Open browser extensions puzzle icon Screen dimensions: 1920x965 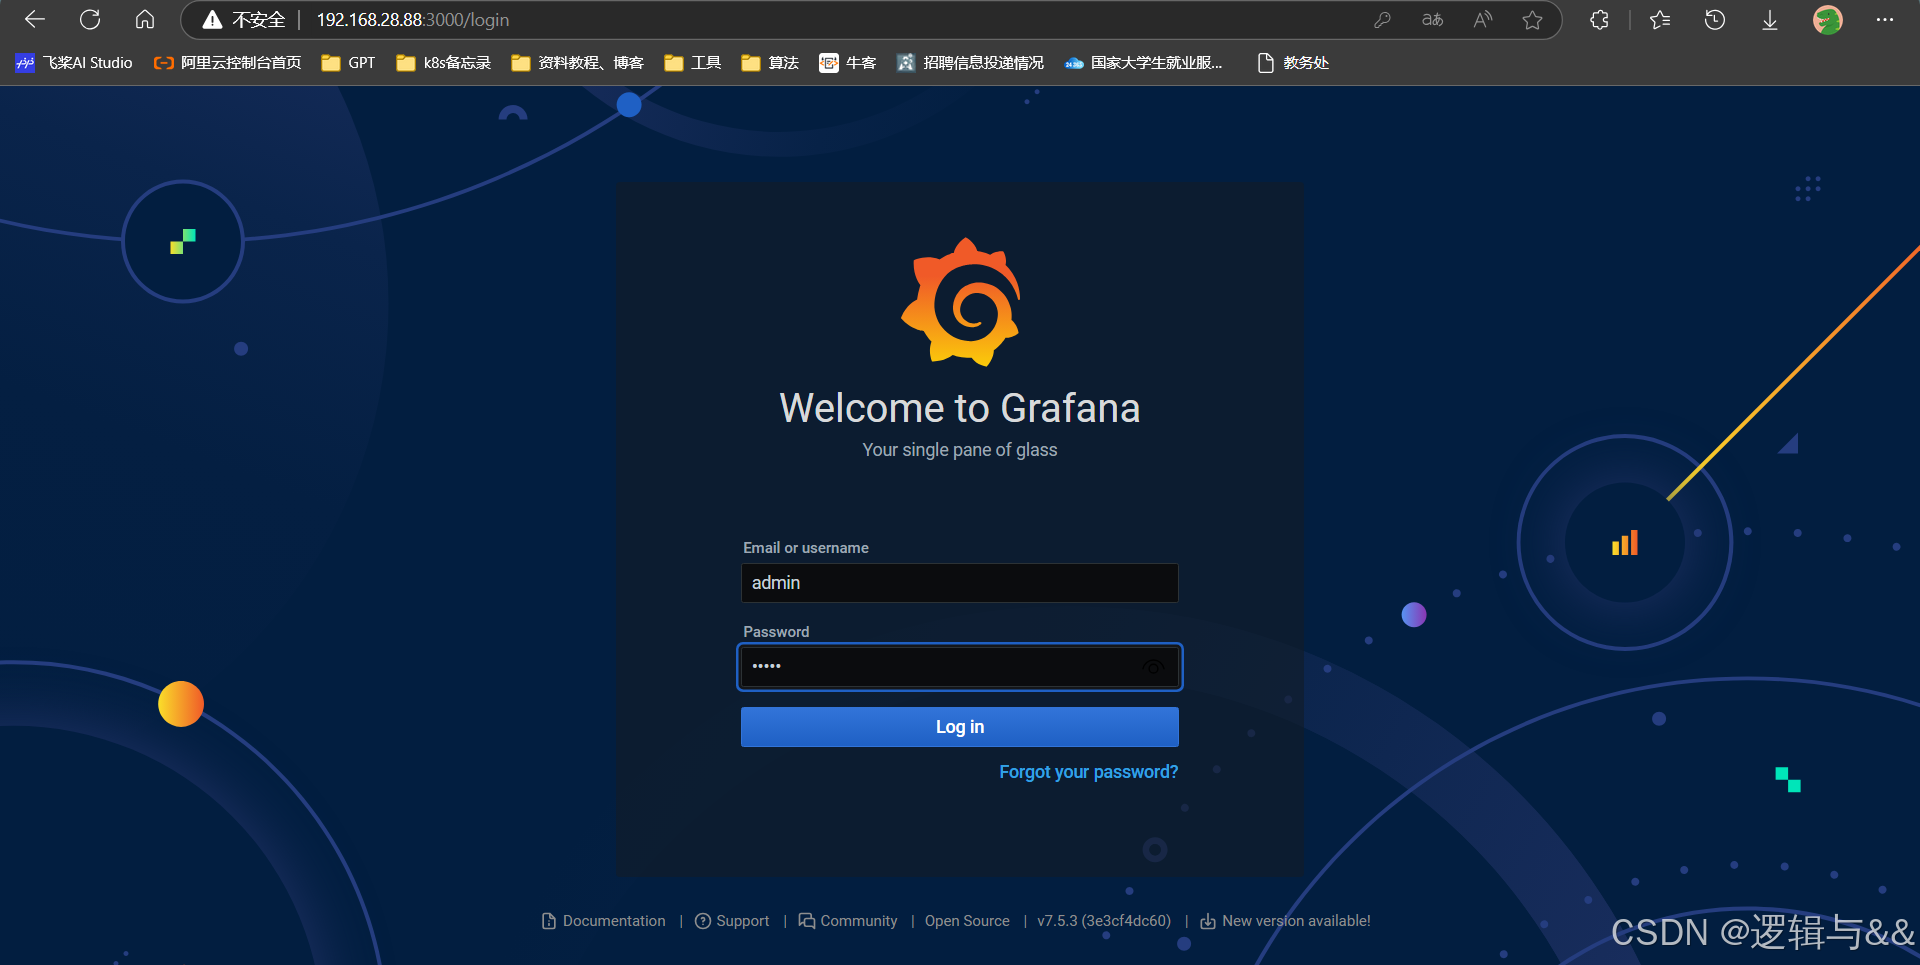1599,20
